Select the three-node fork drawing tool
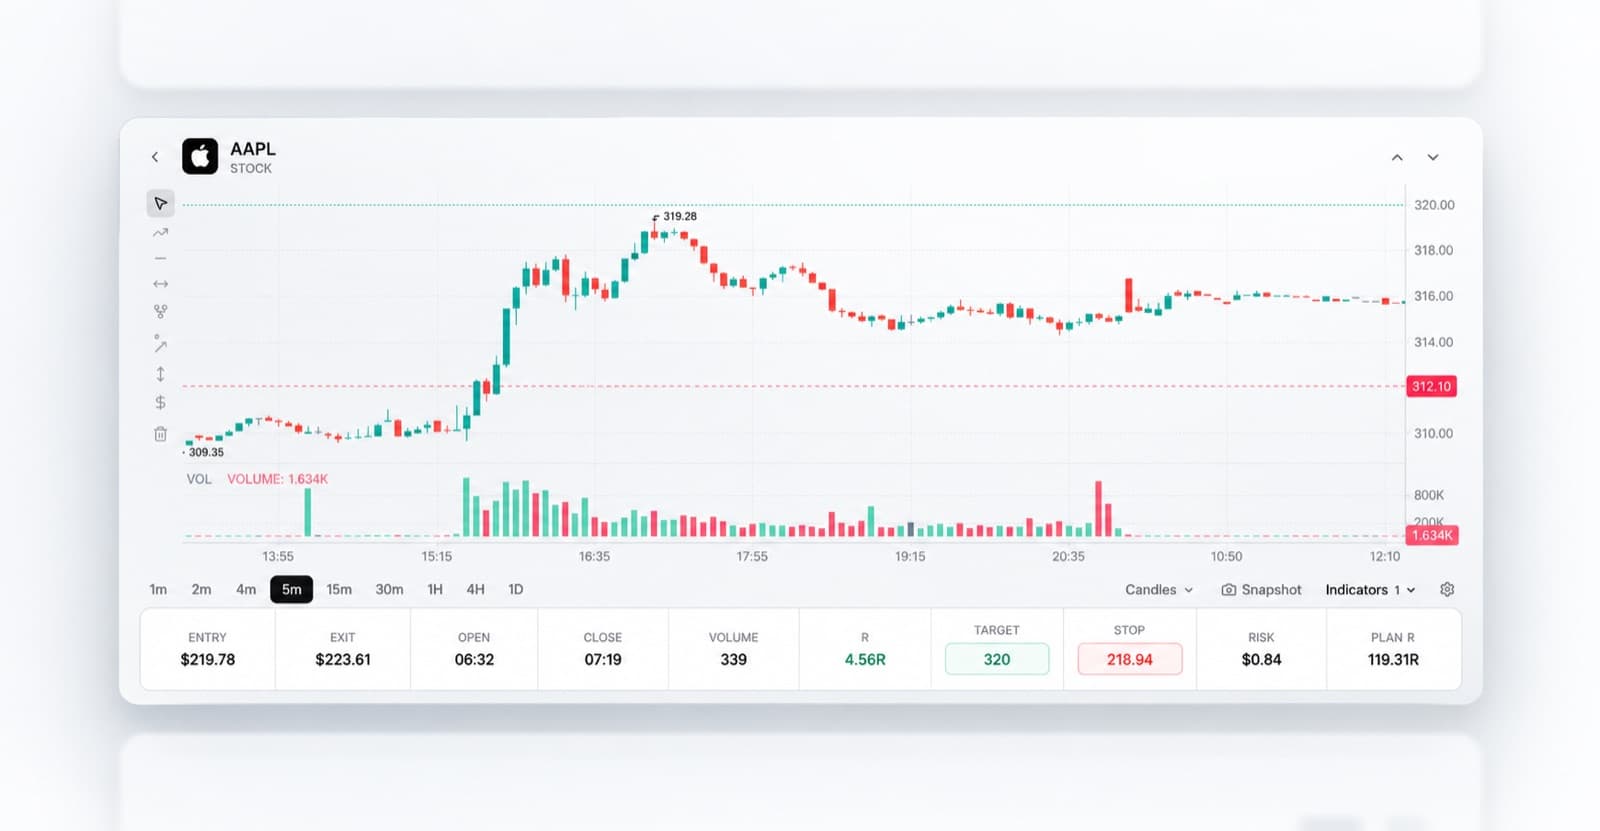 coord(160,312)
